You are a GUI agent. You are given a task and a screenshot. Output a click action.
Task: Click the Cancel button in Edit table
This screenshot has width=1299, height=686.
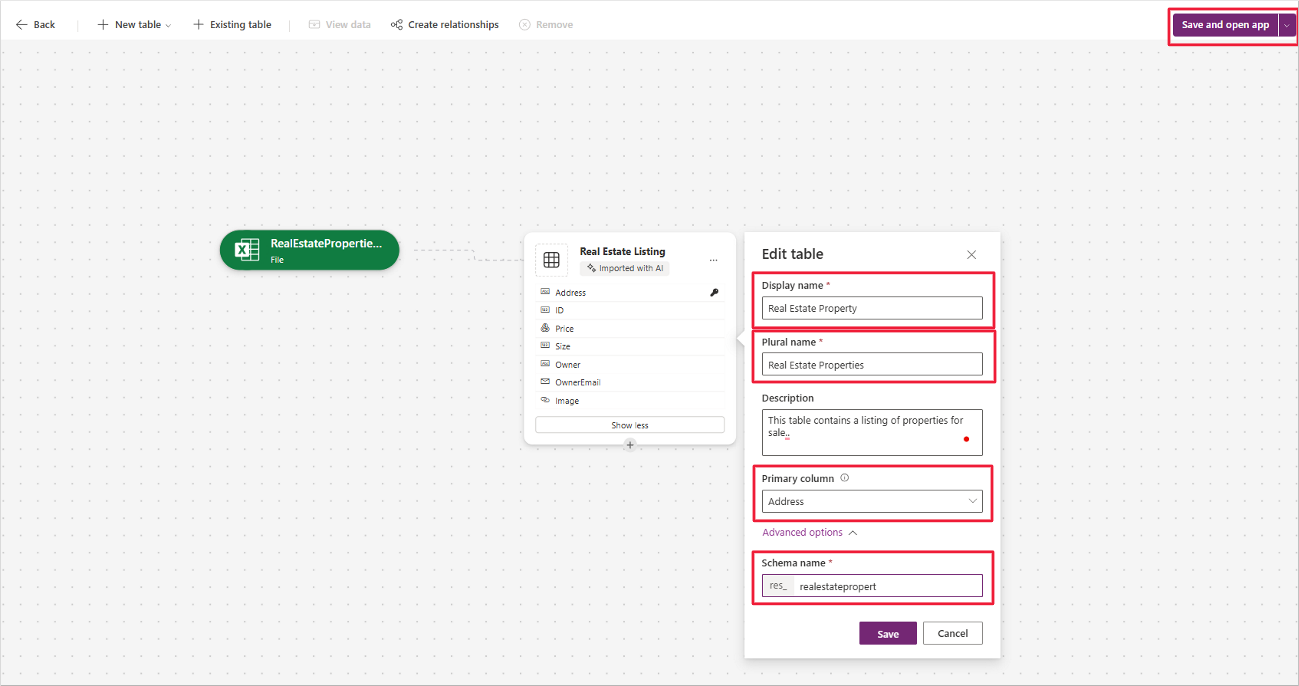click(x=952, y=633)
